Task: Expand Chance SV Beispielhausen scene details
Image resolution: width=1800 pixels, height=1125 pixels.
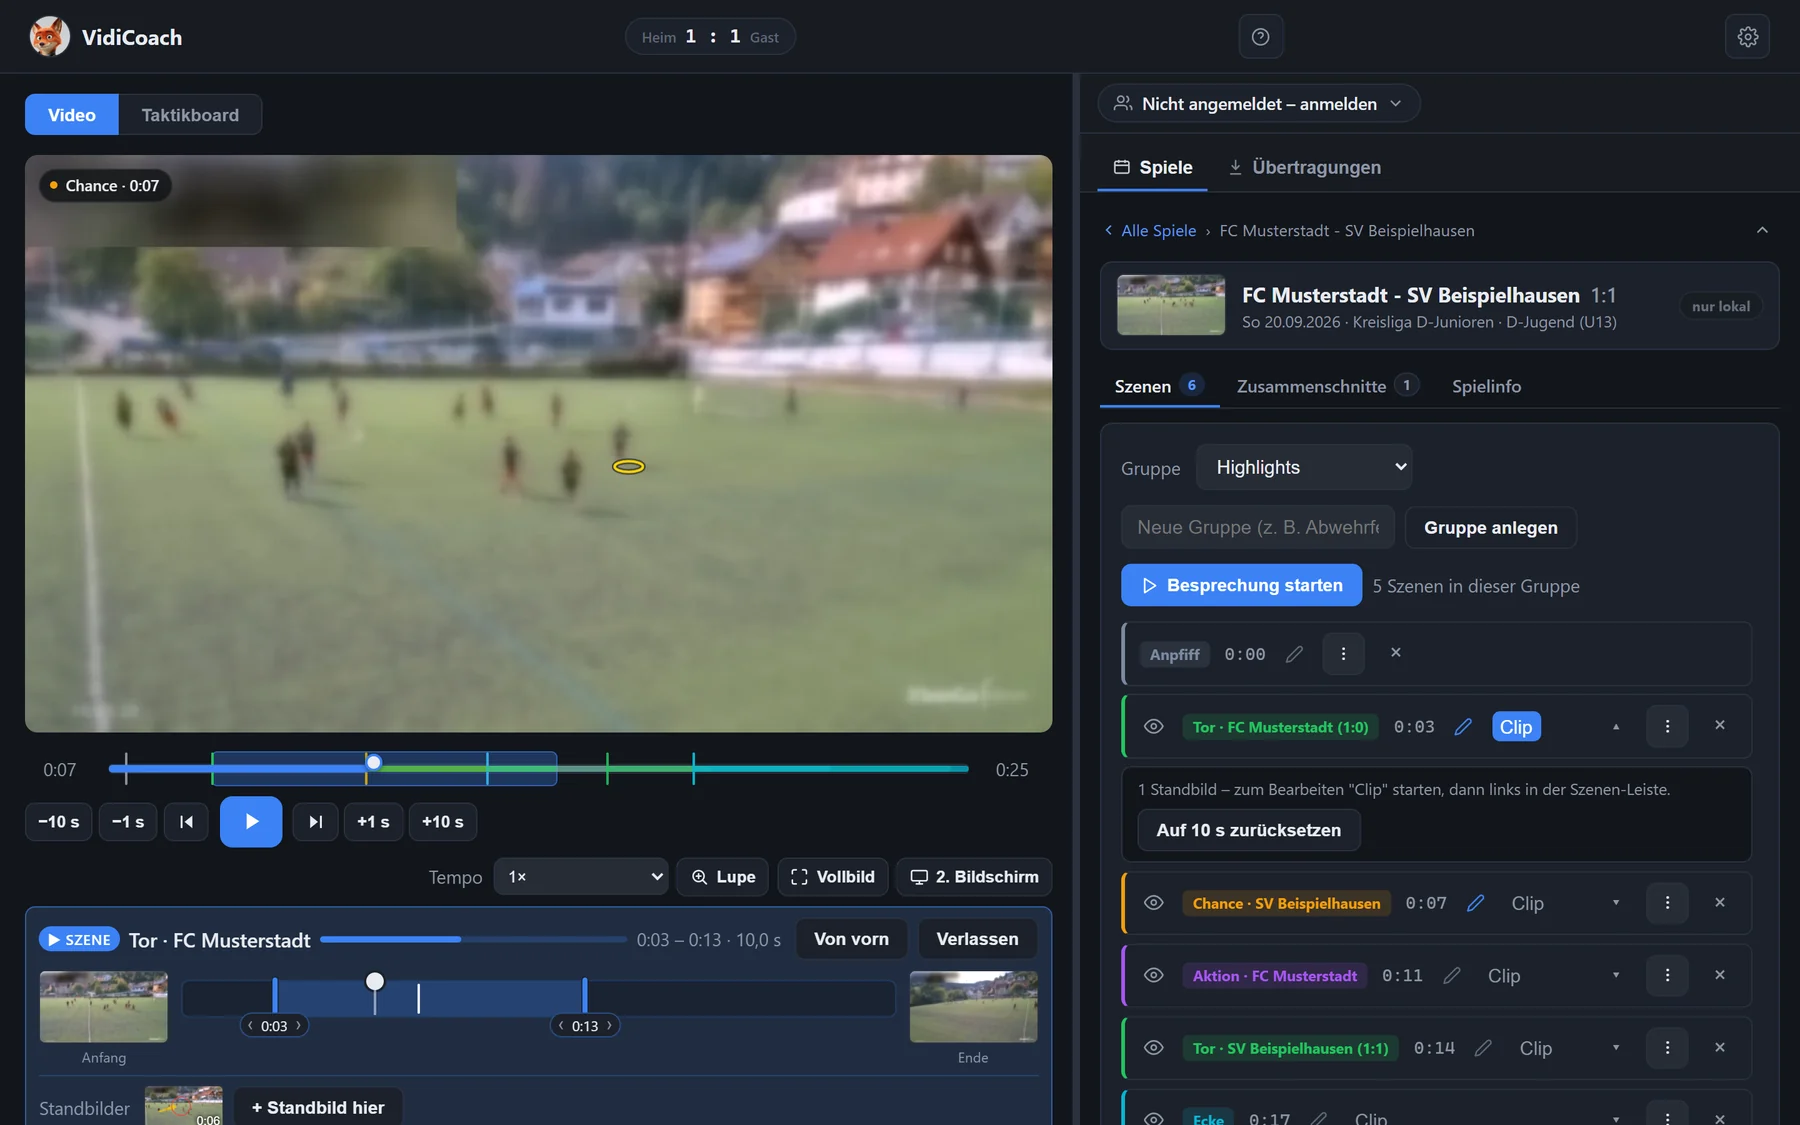Action: pos(1616,903)
